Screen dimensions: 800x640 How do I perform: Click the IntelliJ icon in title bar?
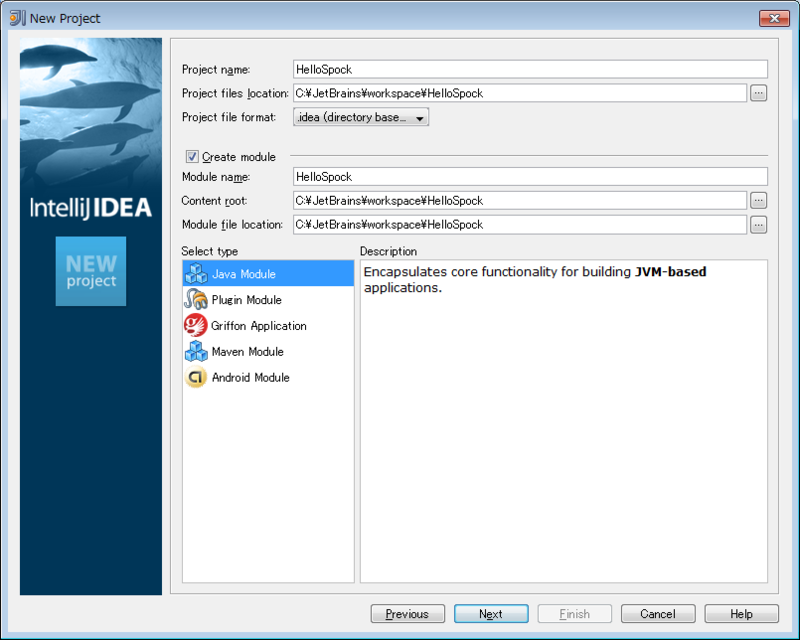point(17,18)
